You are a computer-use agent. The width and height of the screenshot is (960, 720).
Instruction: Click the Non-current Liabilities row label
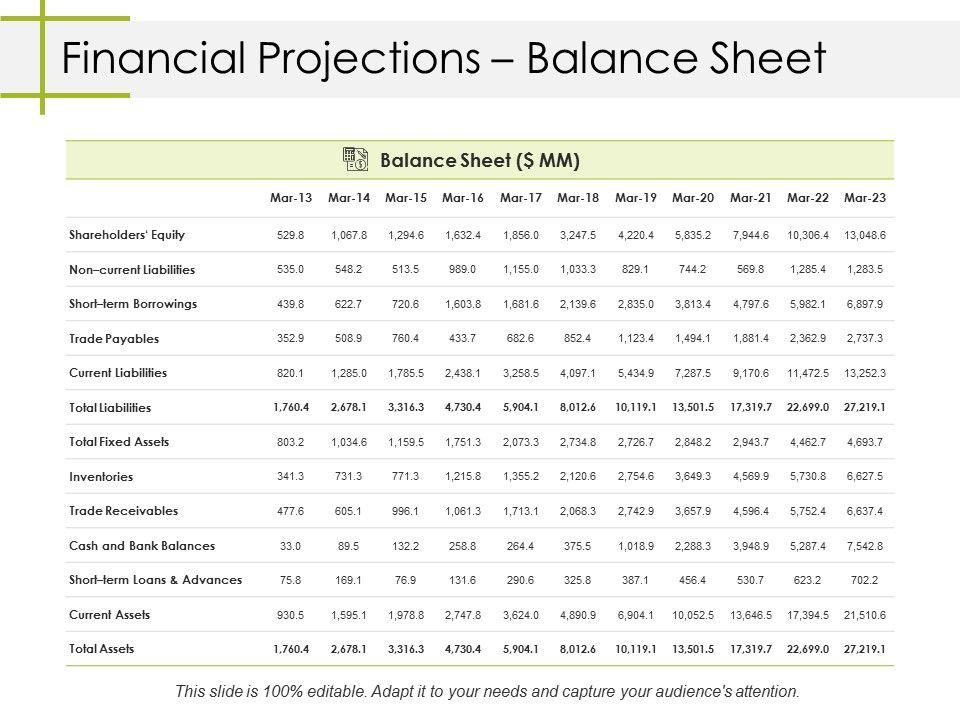132,270
